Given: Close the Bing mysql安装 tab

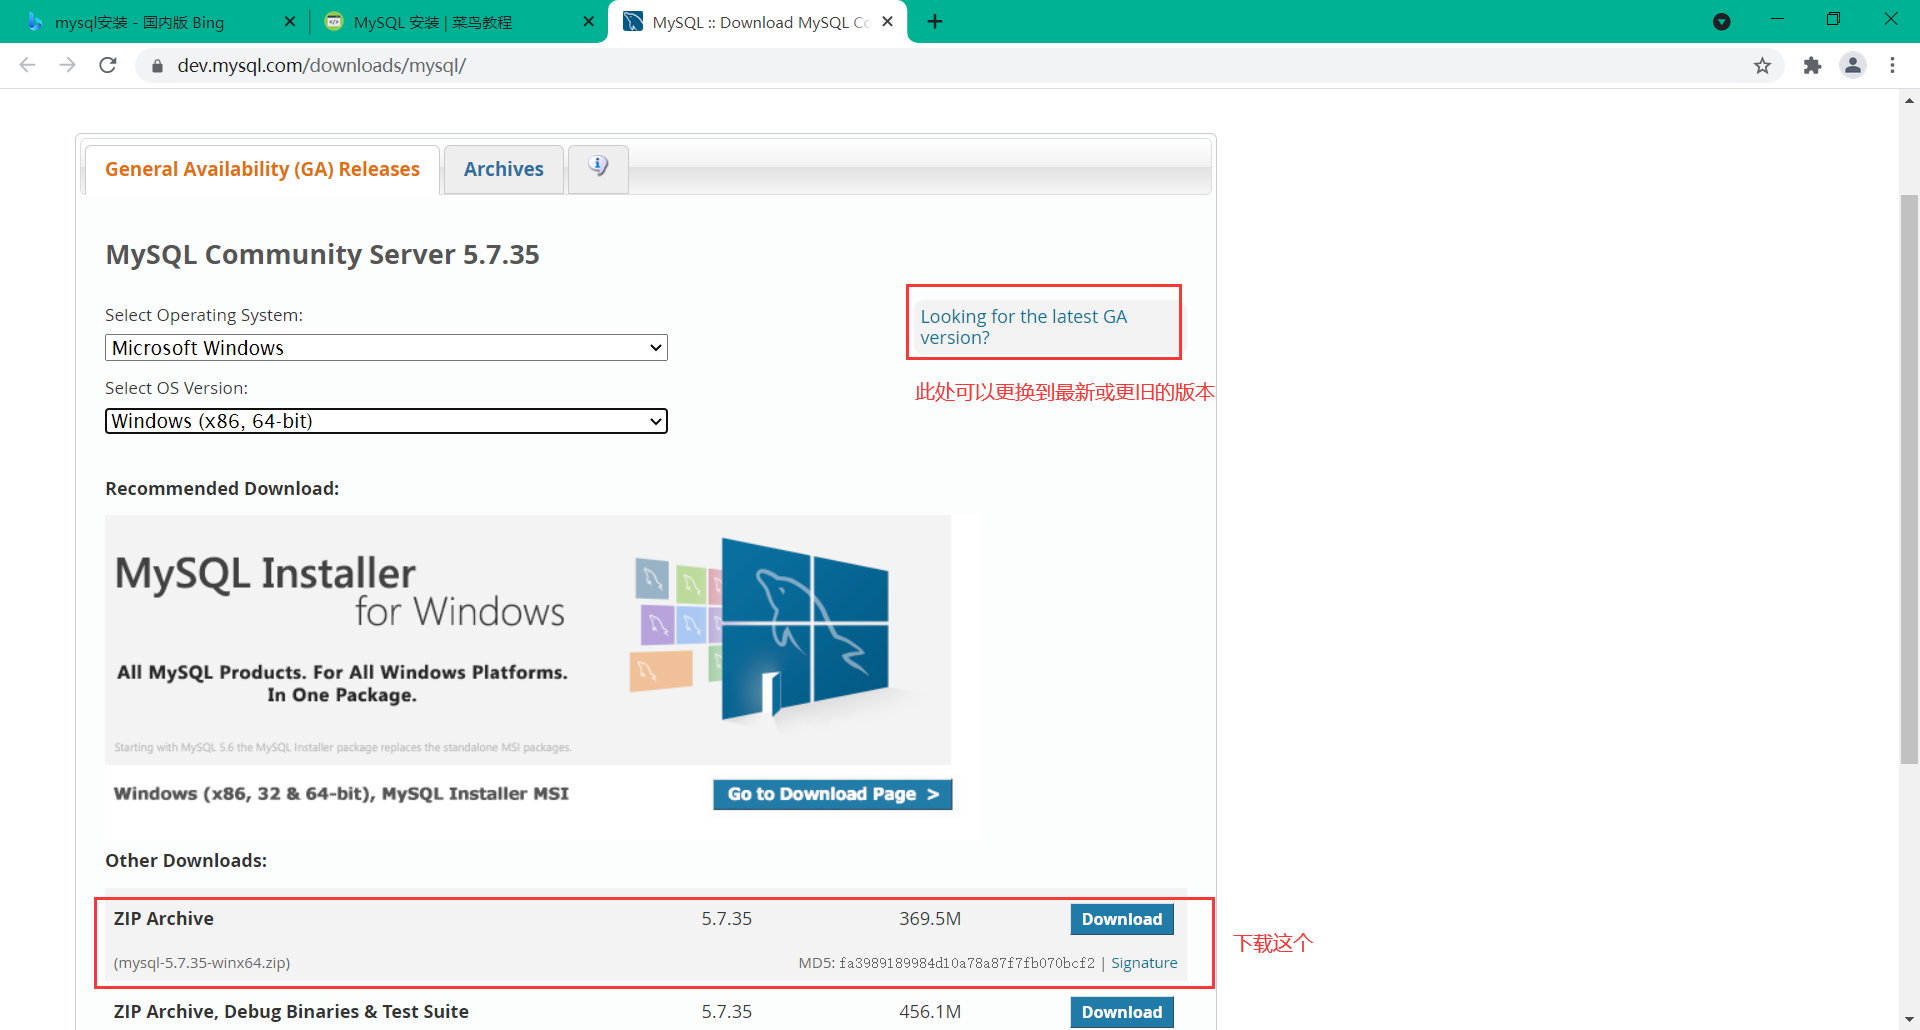Looking at the screenshot, I should 290,21.
